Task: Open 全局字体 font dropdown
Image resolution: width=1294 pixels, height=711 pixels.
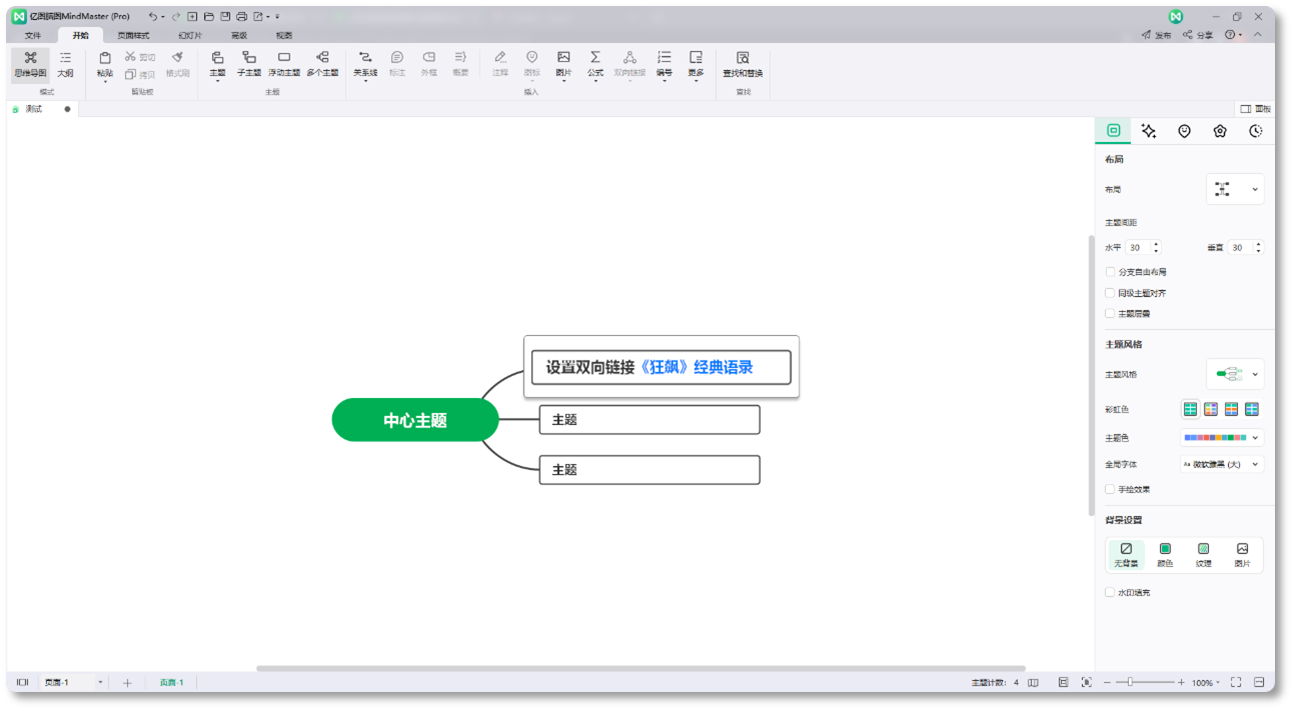Action: 1222,464
